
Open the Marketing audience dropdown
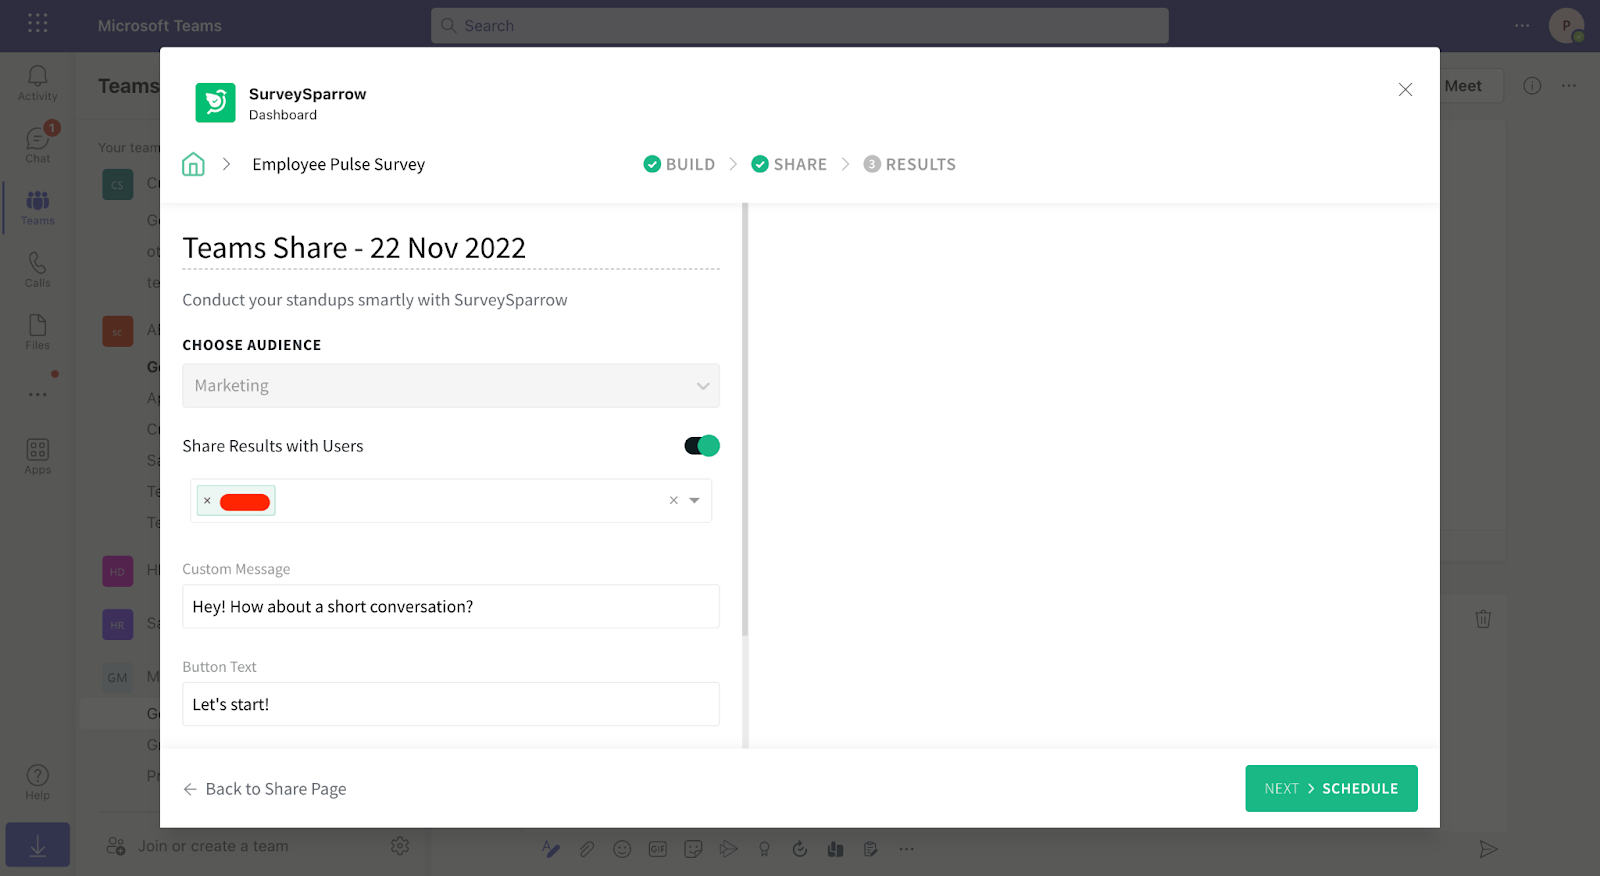pyautogui.click(x=451, y=386)
